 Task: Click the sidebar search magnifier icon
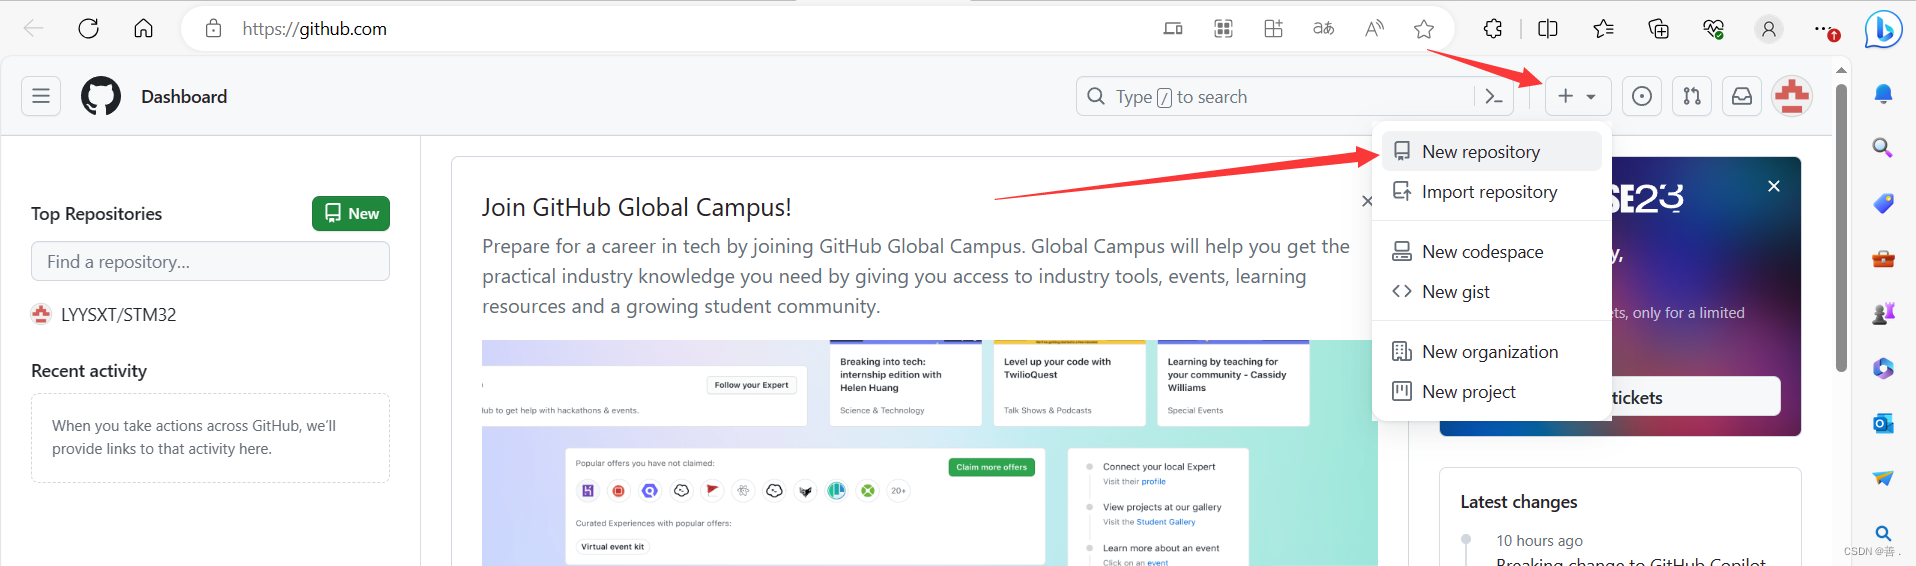(x=1883, y=148)
